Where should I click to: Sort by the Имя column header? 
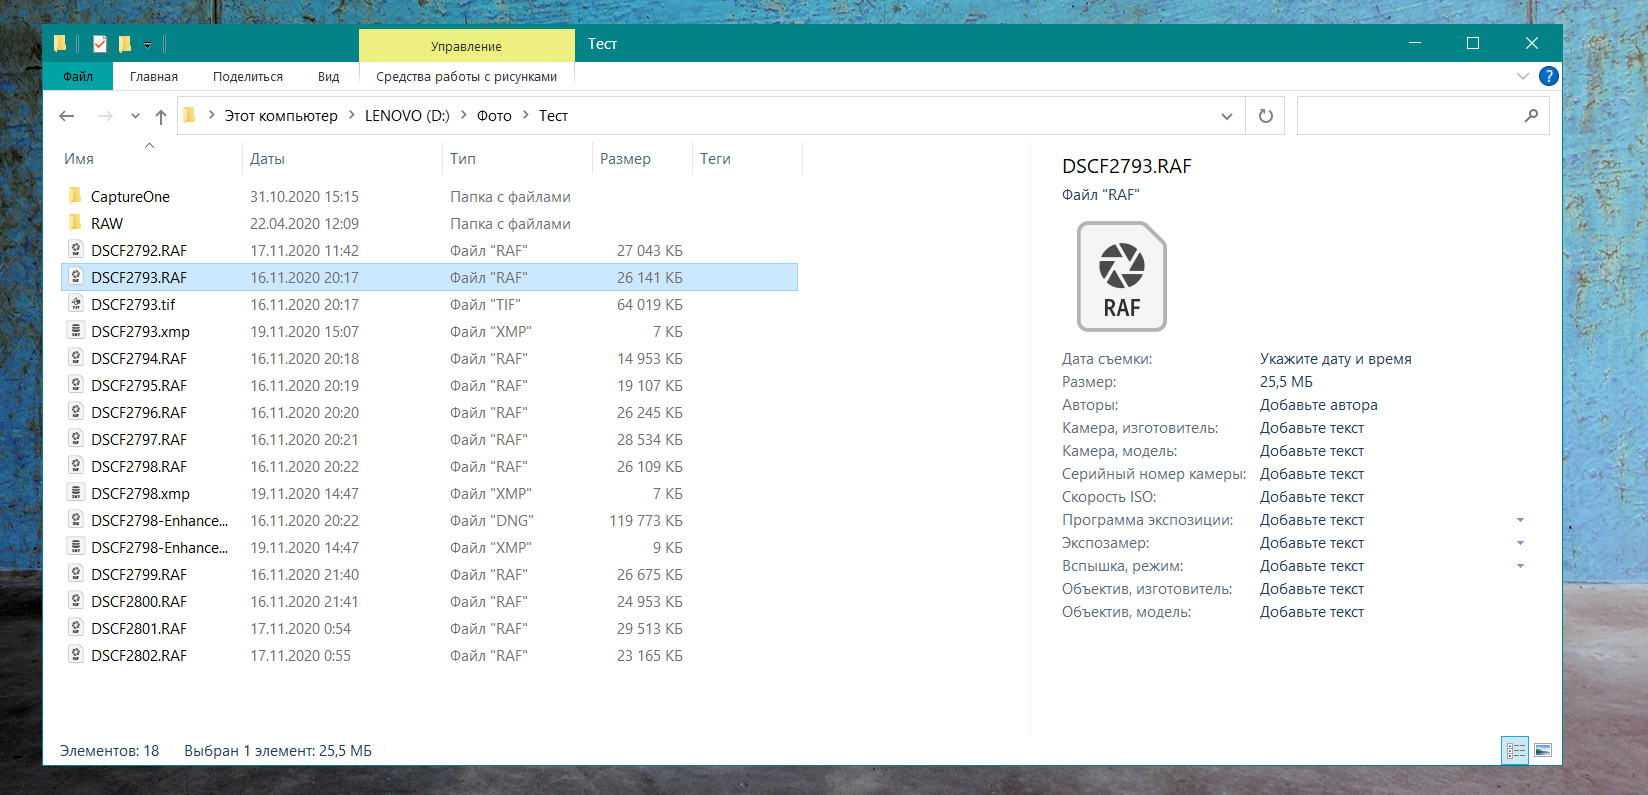coord(79,159)
